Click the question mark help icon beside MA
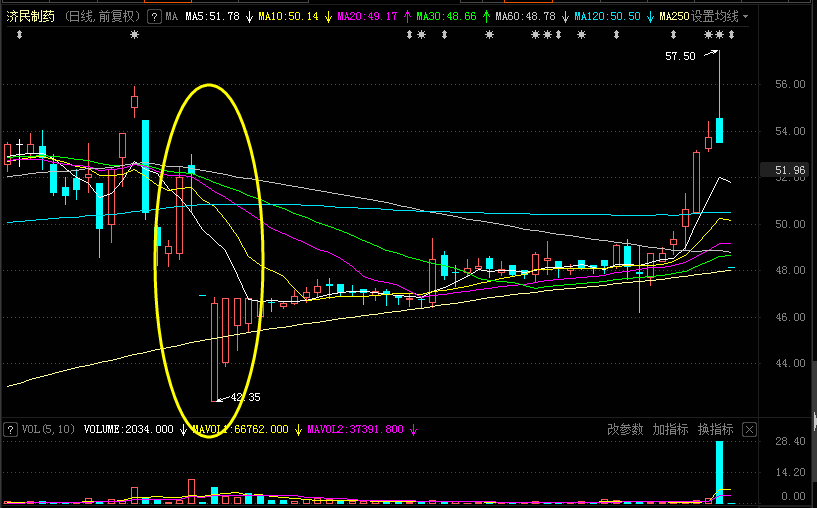The image size is (817, 508). click(x=153, y=17)
